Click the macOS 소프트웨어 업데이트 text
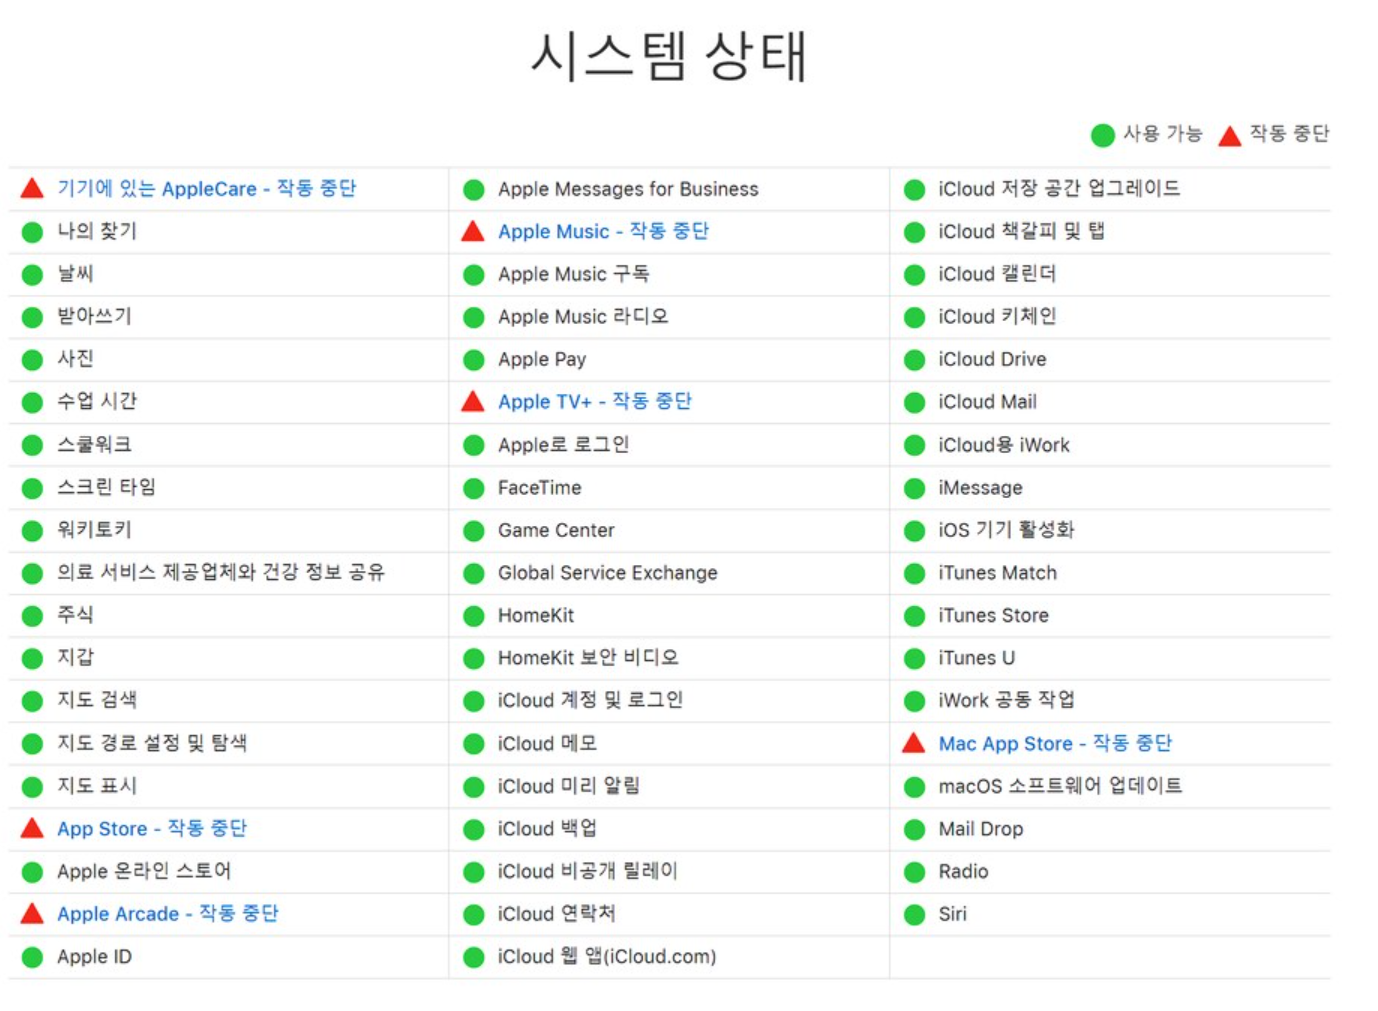 point(1060,786)
